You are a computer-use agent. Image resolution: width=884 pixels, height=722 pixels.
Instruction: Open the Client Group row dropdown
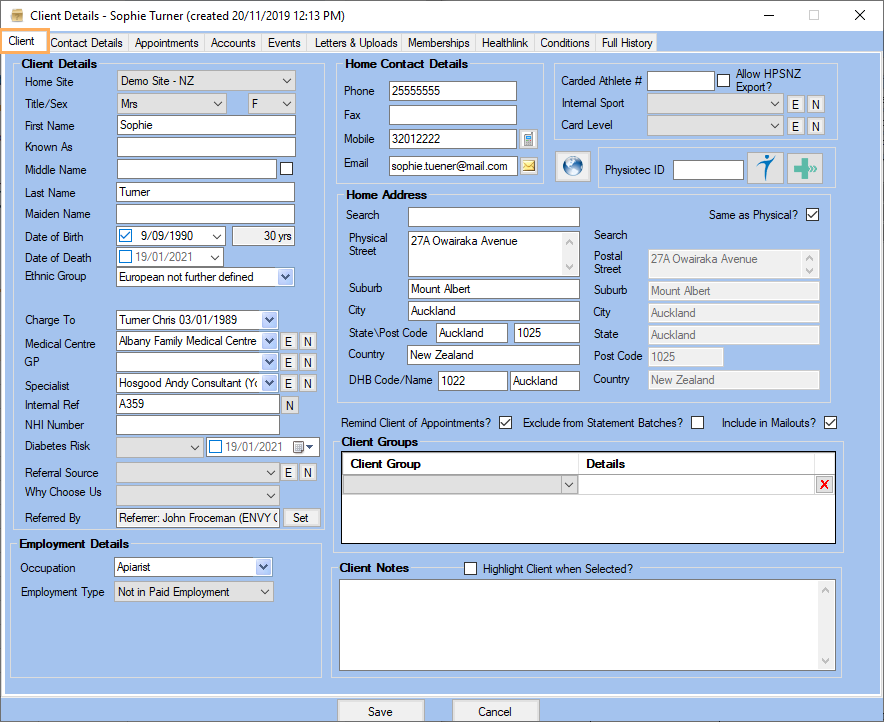point(569,485)
